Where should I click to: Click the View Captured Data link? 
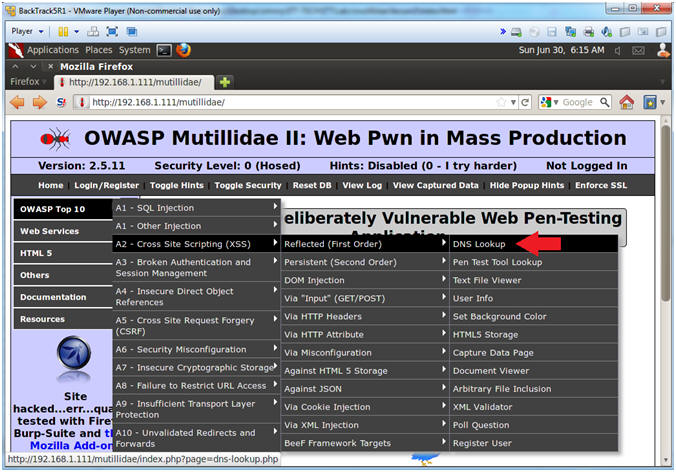pyautogui.click(x=435, y=185)
